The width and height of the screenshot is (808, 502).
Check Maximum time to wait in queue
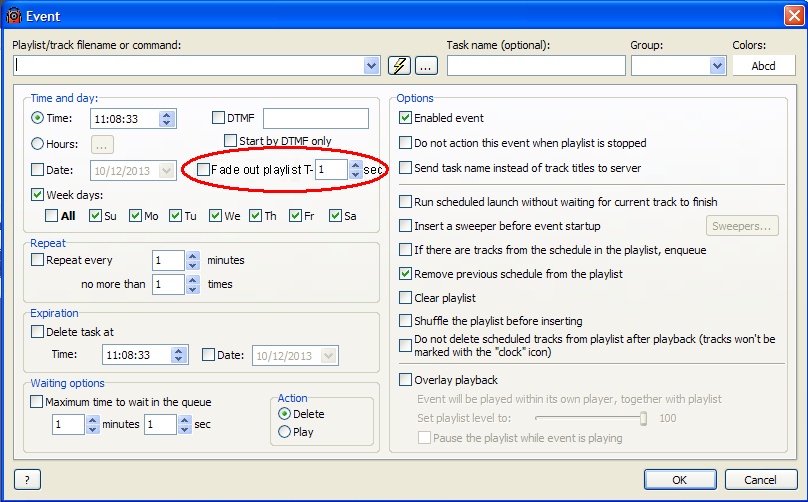tap(37, 401)
